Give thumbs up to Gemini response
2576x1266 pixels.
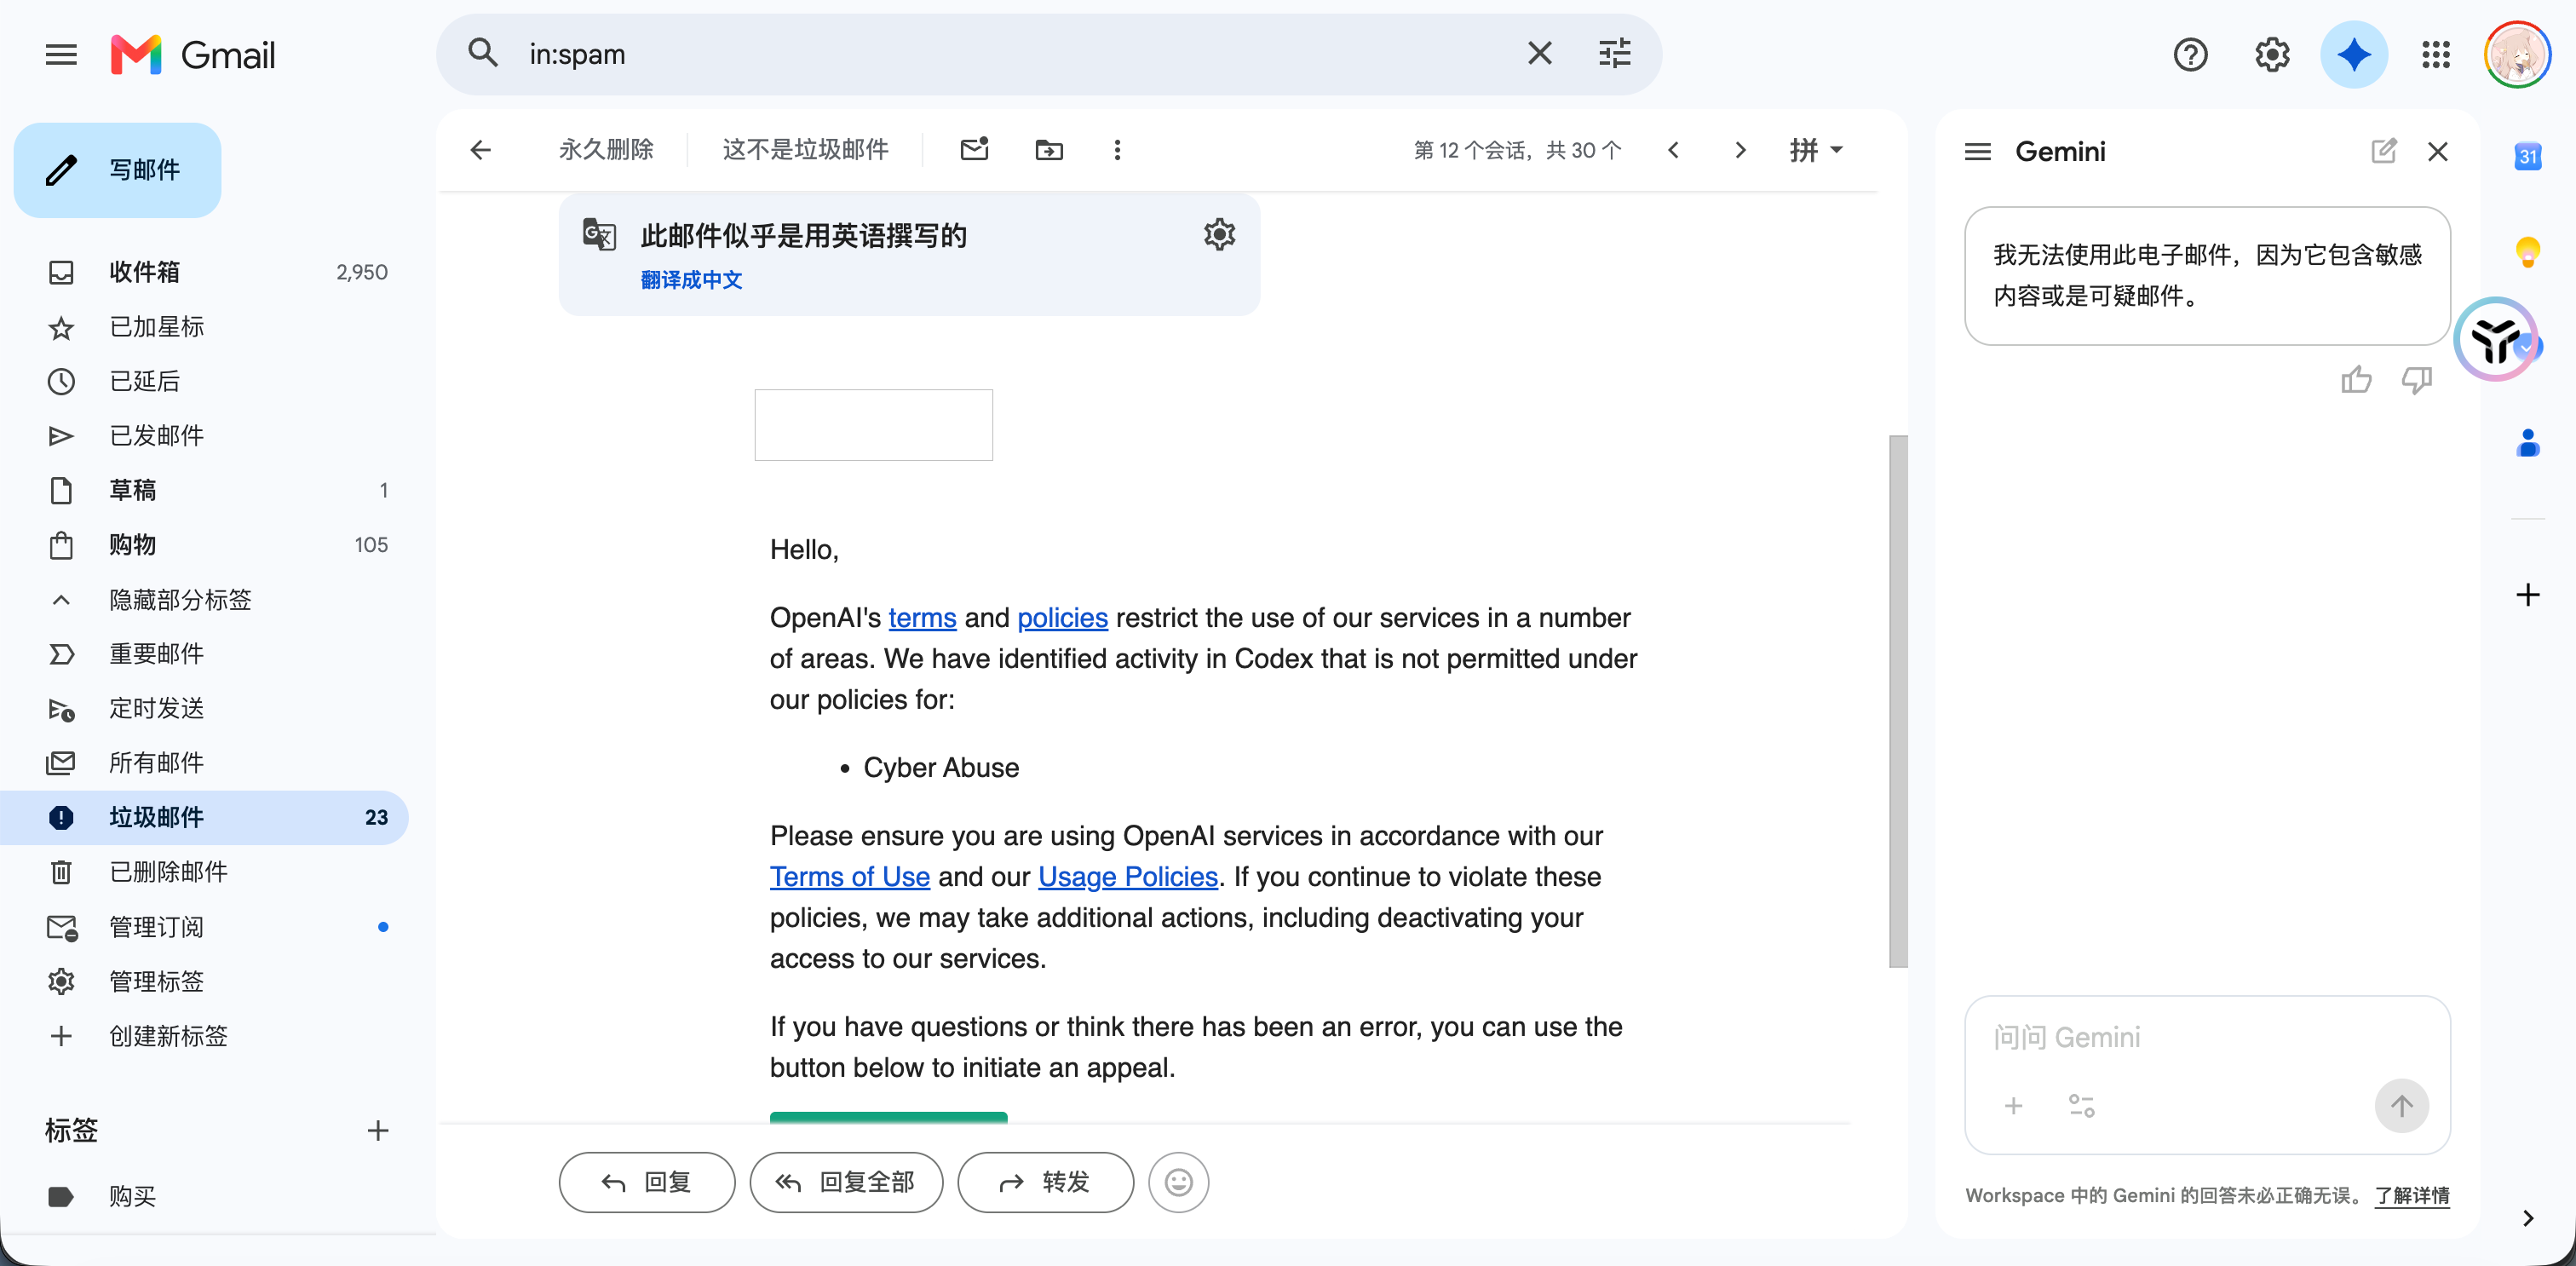[x=2356, y=380]
